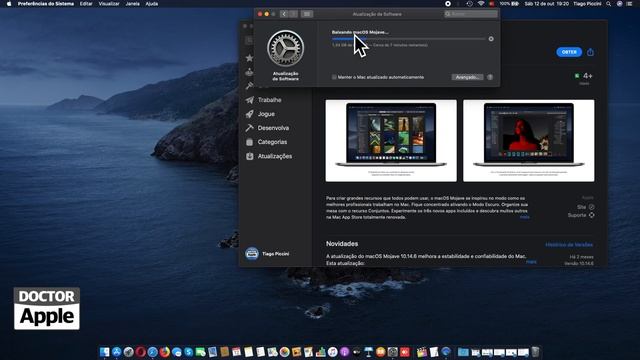Click the battery status indicator
Image resolution: width=640 pixels, height=360 pixels.
coord(509,4)
